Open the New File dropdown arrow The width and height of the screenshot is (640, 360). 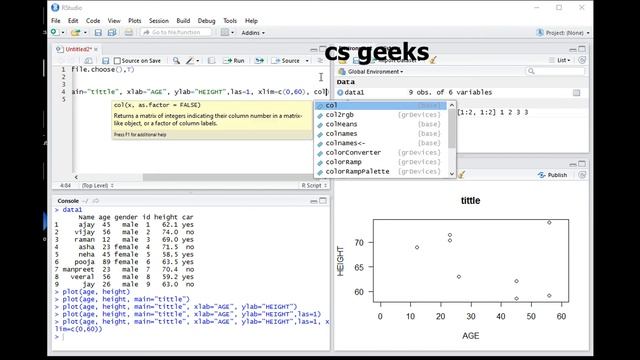(x=63, y=33)
